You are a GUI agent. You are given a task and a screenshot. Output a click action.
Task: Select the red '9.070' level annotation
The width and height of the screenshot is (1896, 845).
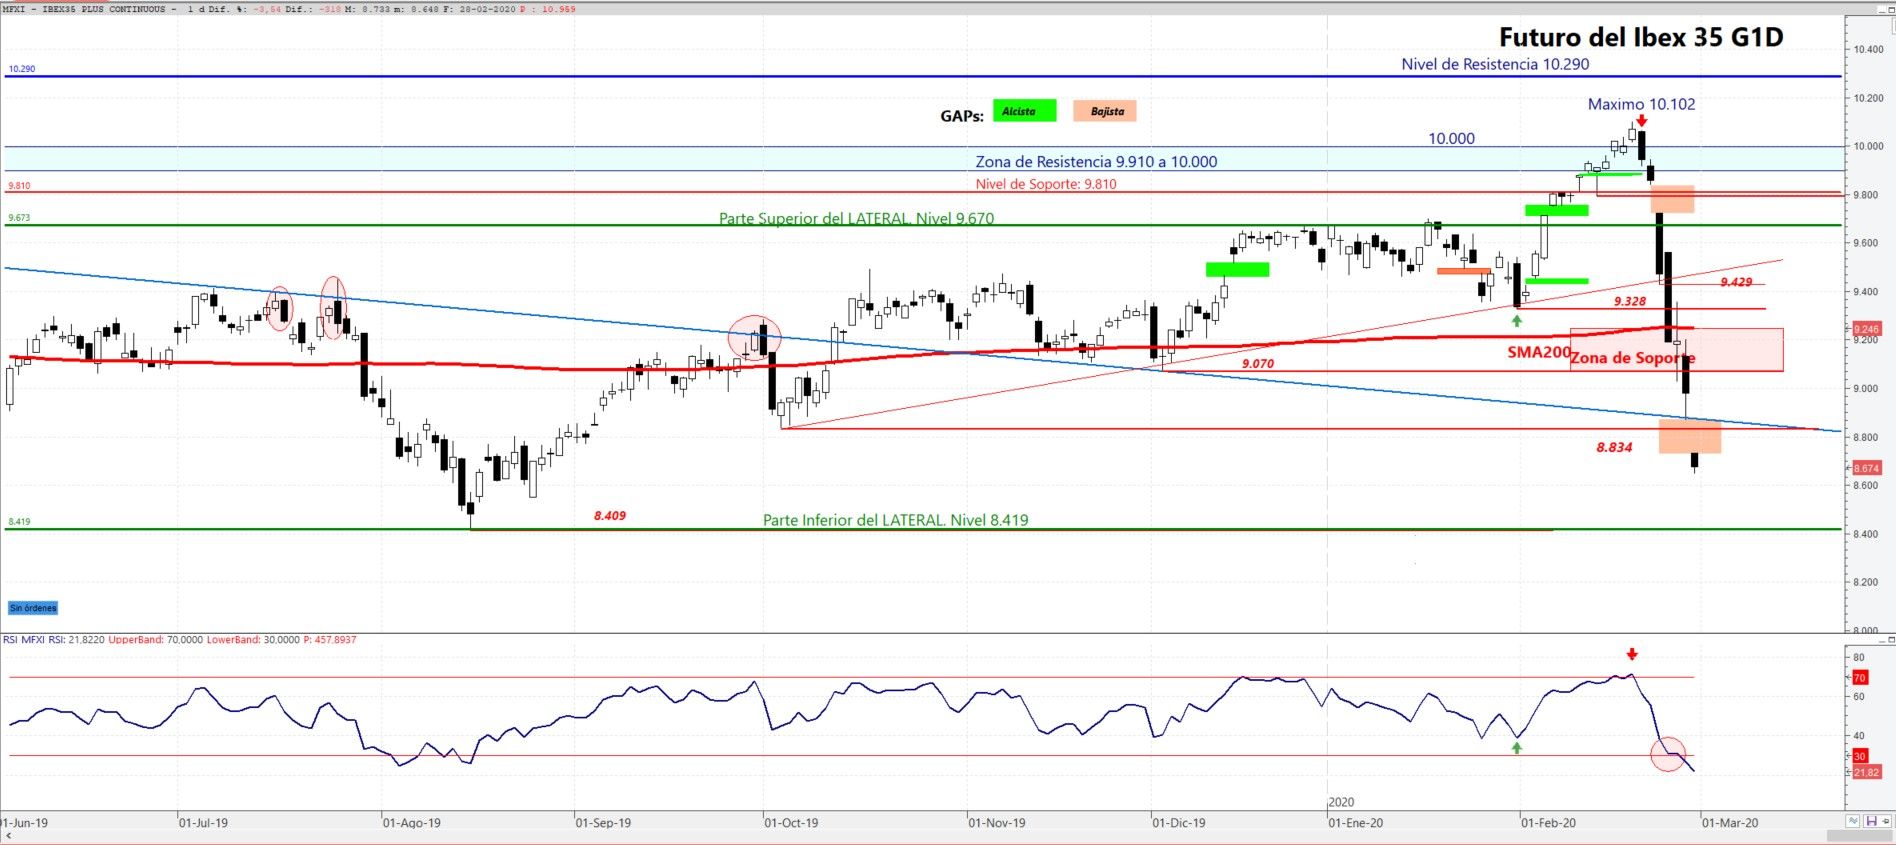tap(1258, 364)
